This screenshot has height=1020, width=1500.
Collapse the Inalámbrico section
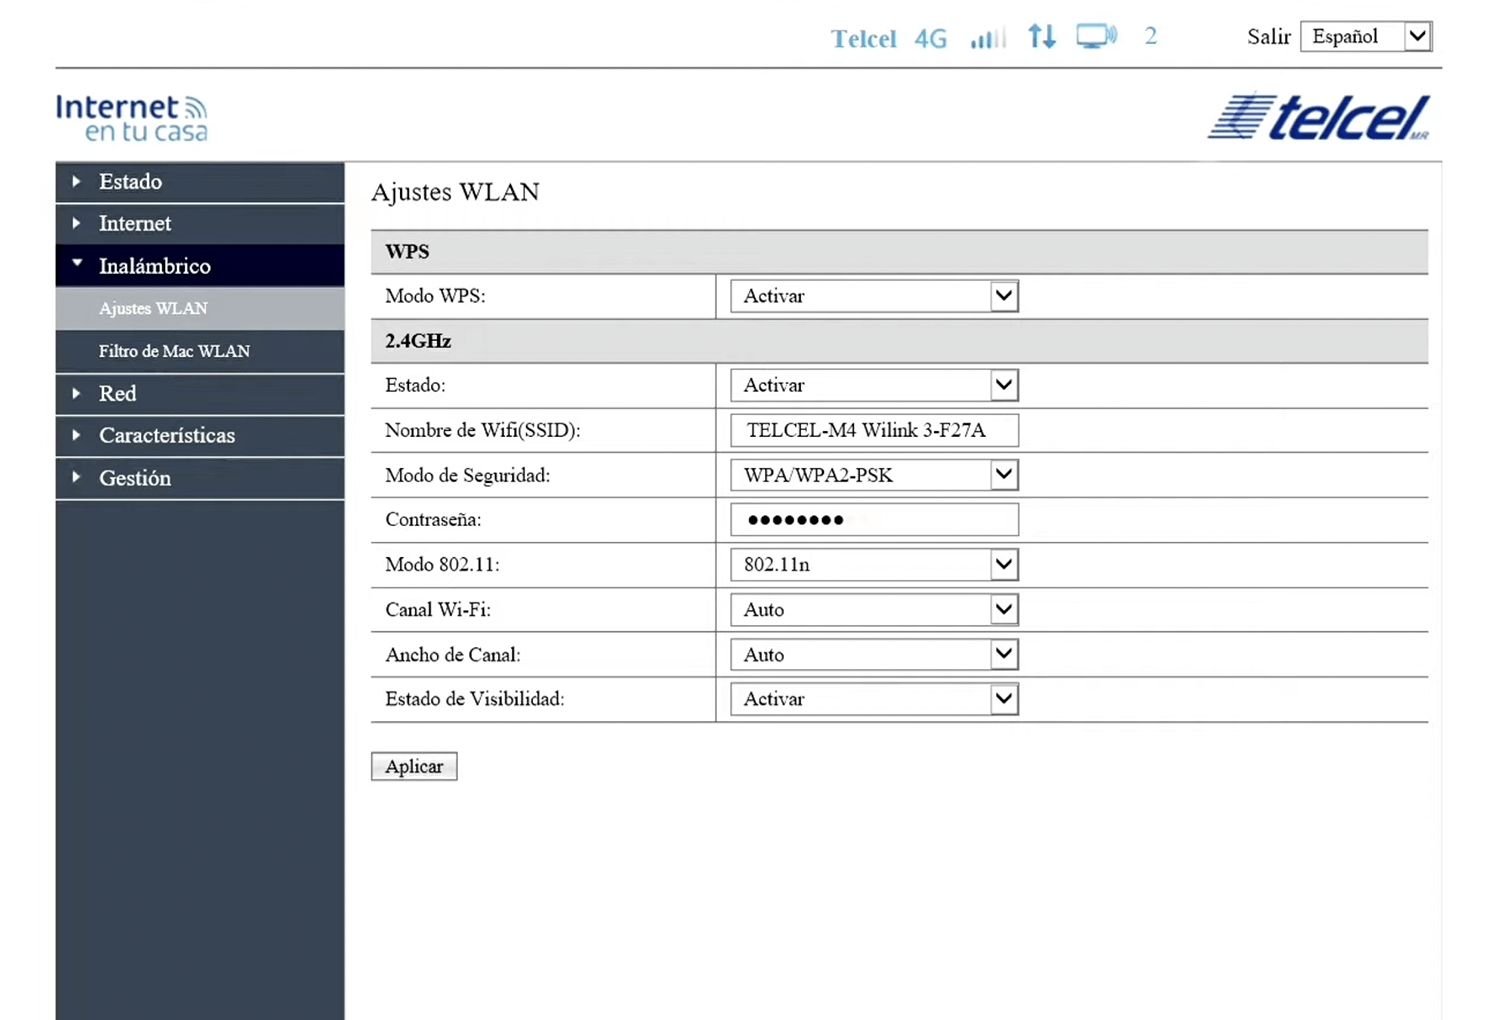click(x=154, y=266)
